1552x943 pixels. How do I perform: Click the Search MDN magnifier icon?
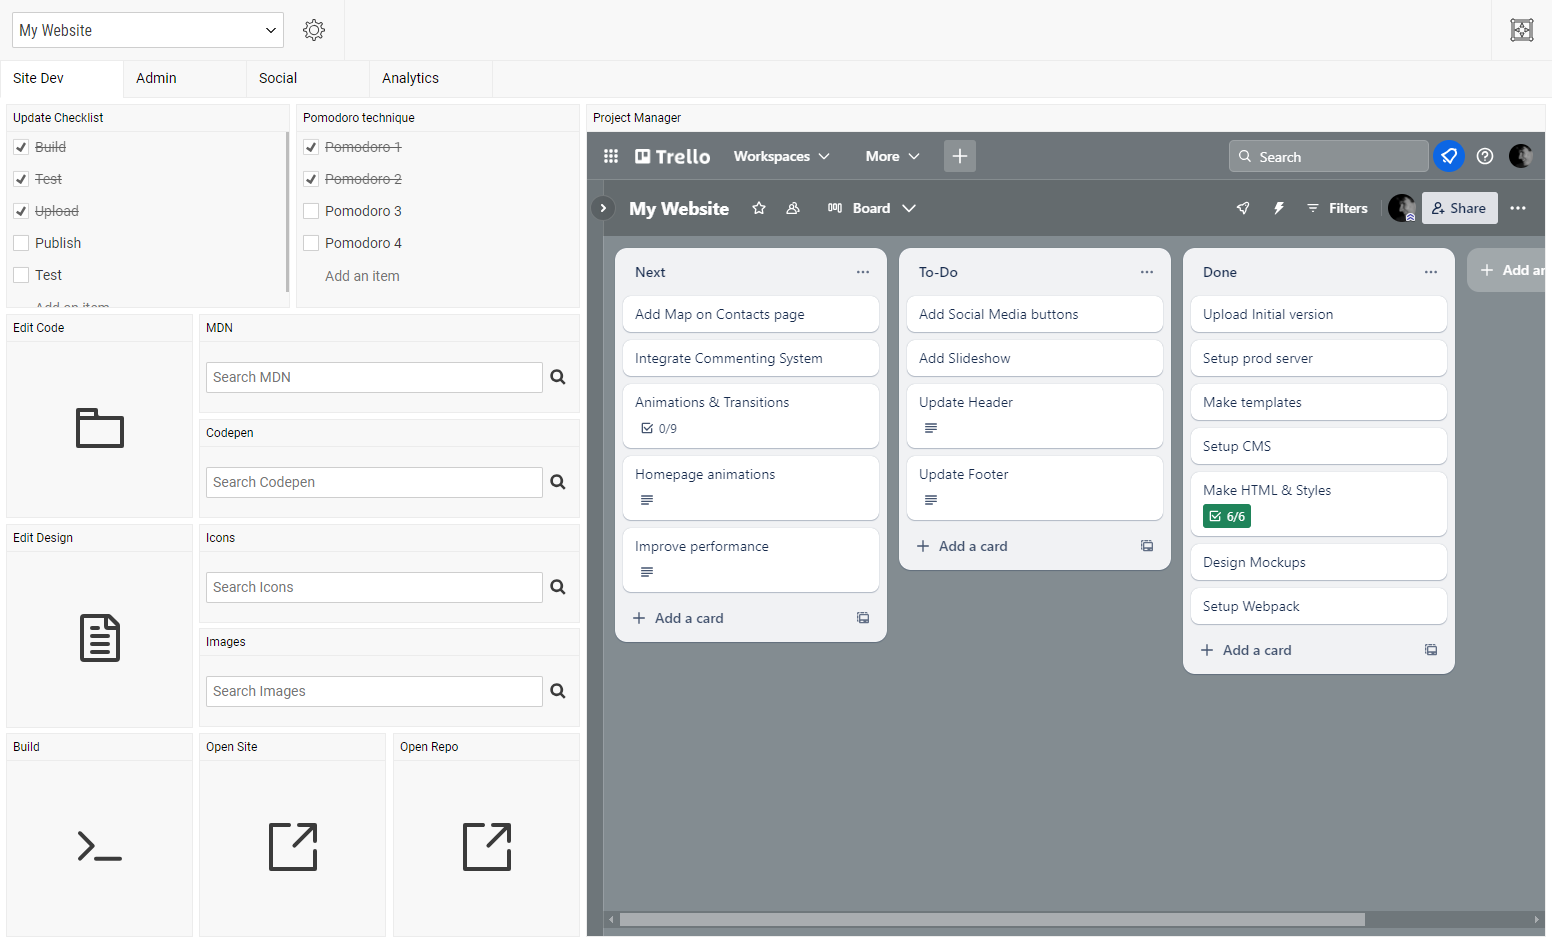coord(558,377)
